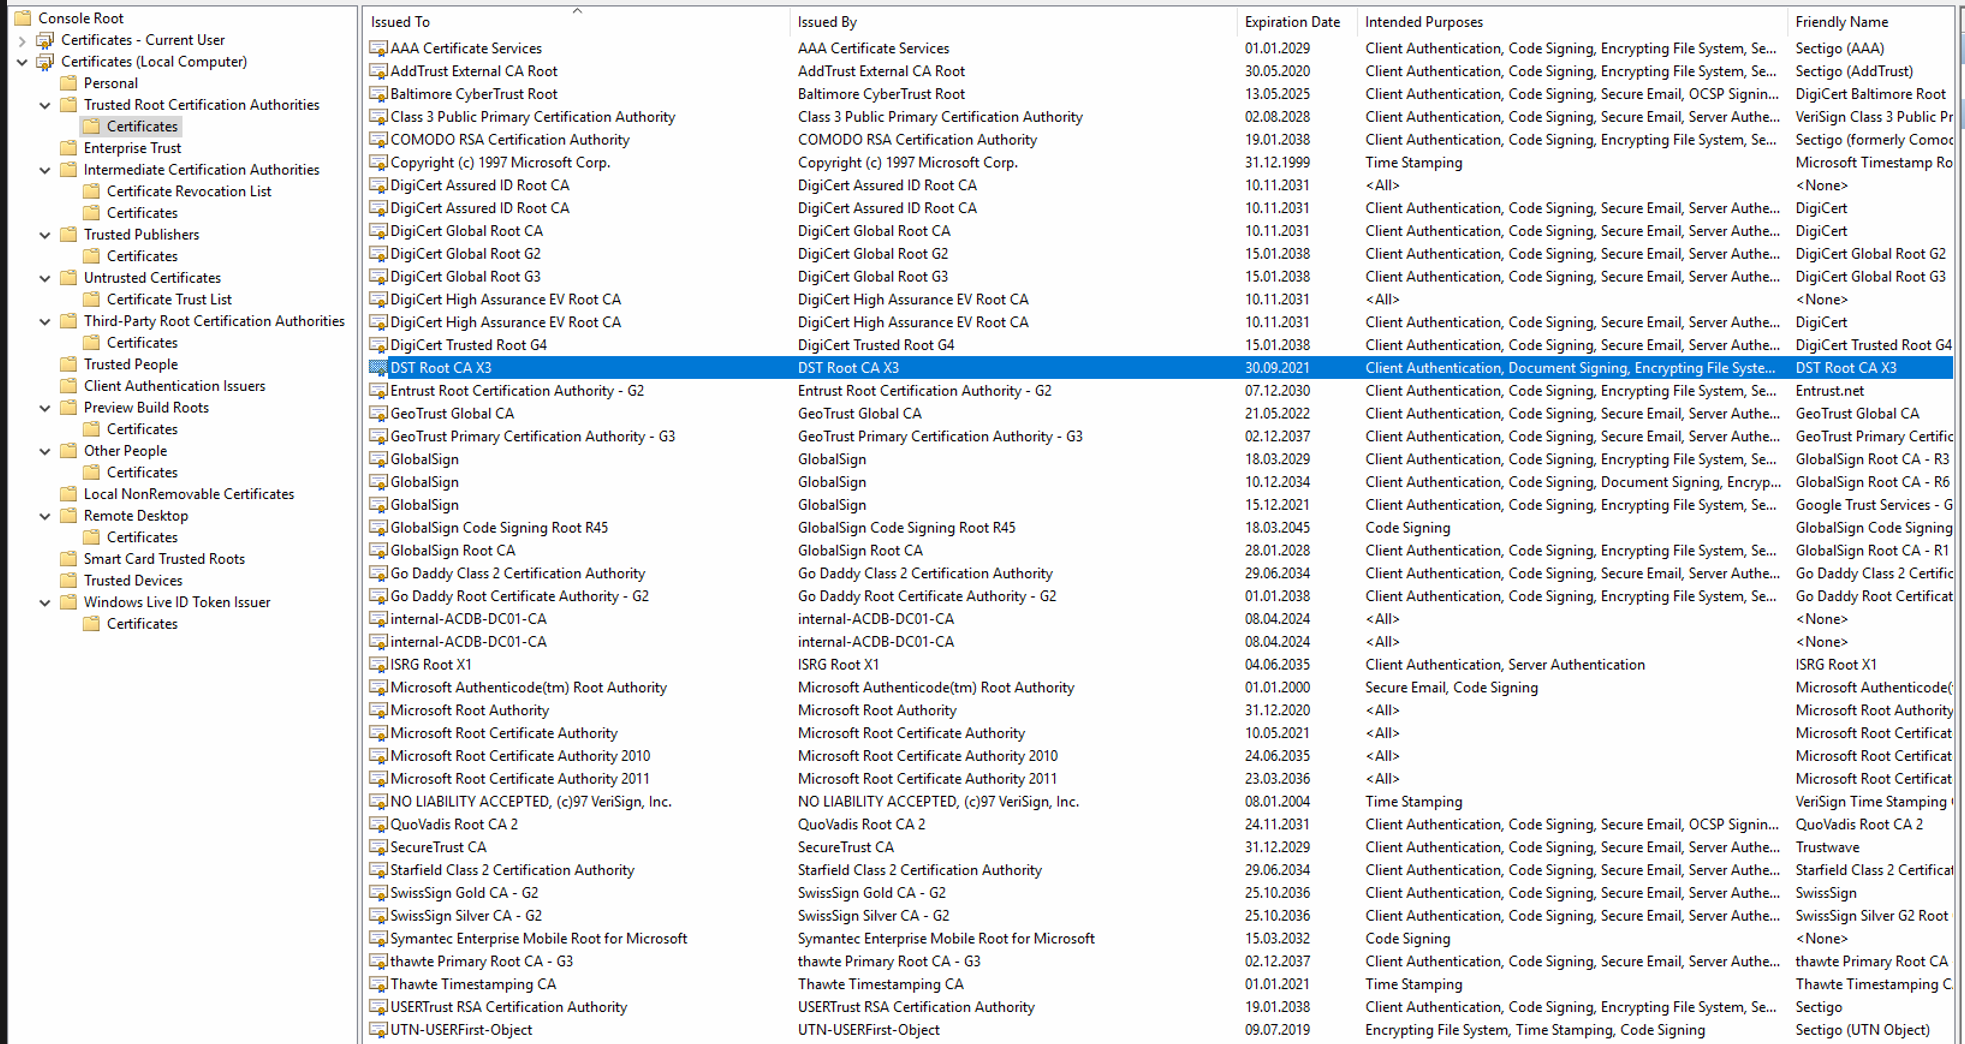Click the Console Root folder icon

click(x=22, y=18)
